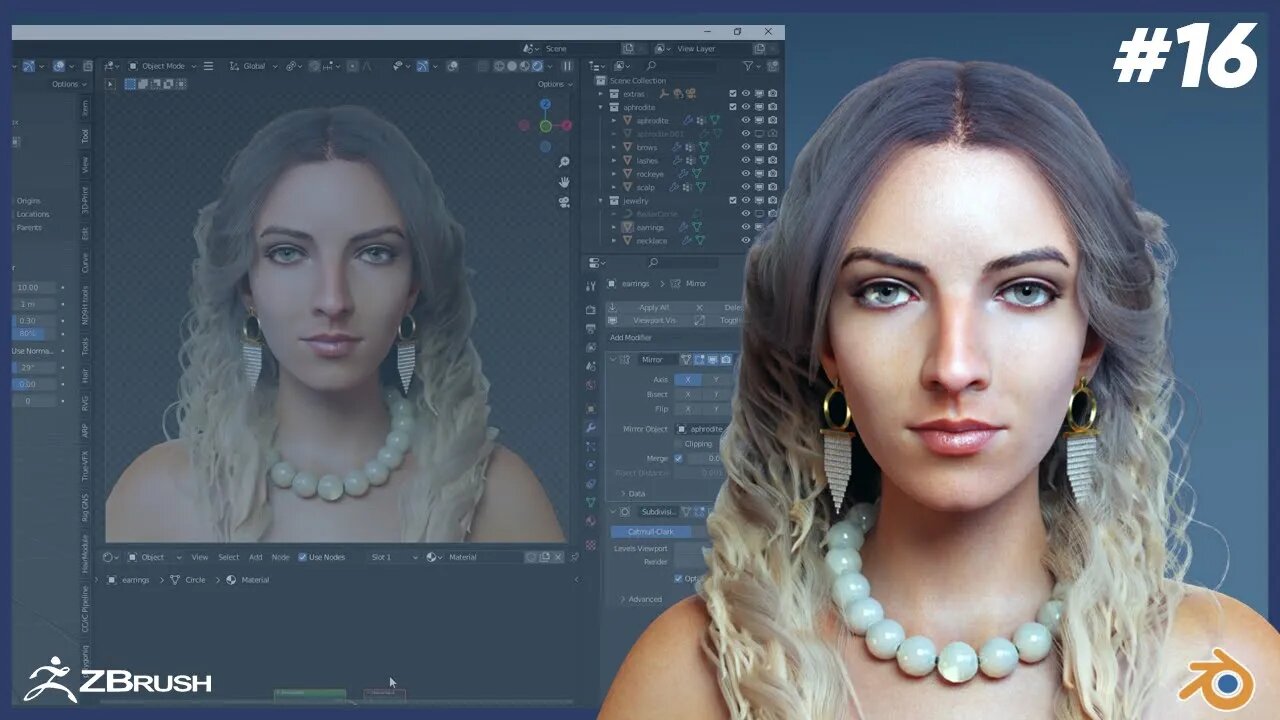Click the blue Z axis gizmo circle
The width and height of the screenshot is (1280, 720).
click(545, 104)
